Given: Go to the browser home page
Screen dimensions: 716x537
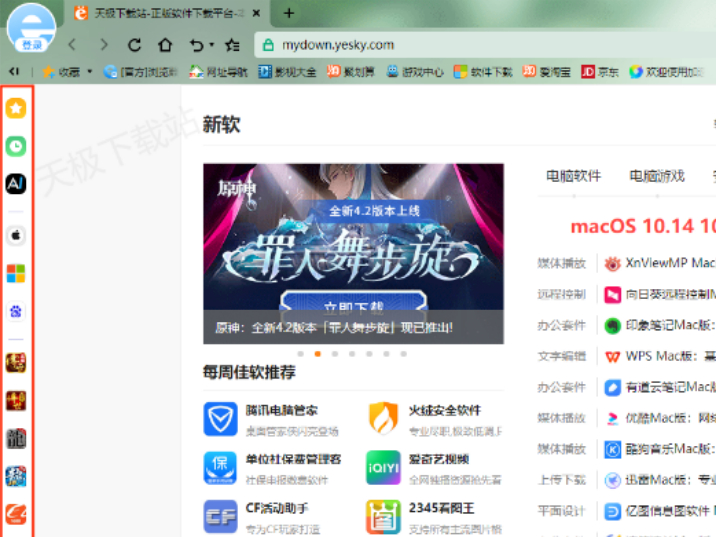Looking at the screenshot, I should [165, 45].
